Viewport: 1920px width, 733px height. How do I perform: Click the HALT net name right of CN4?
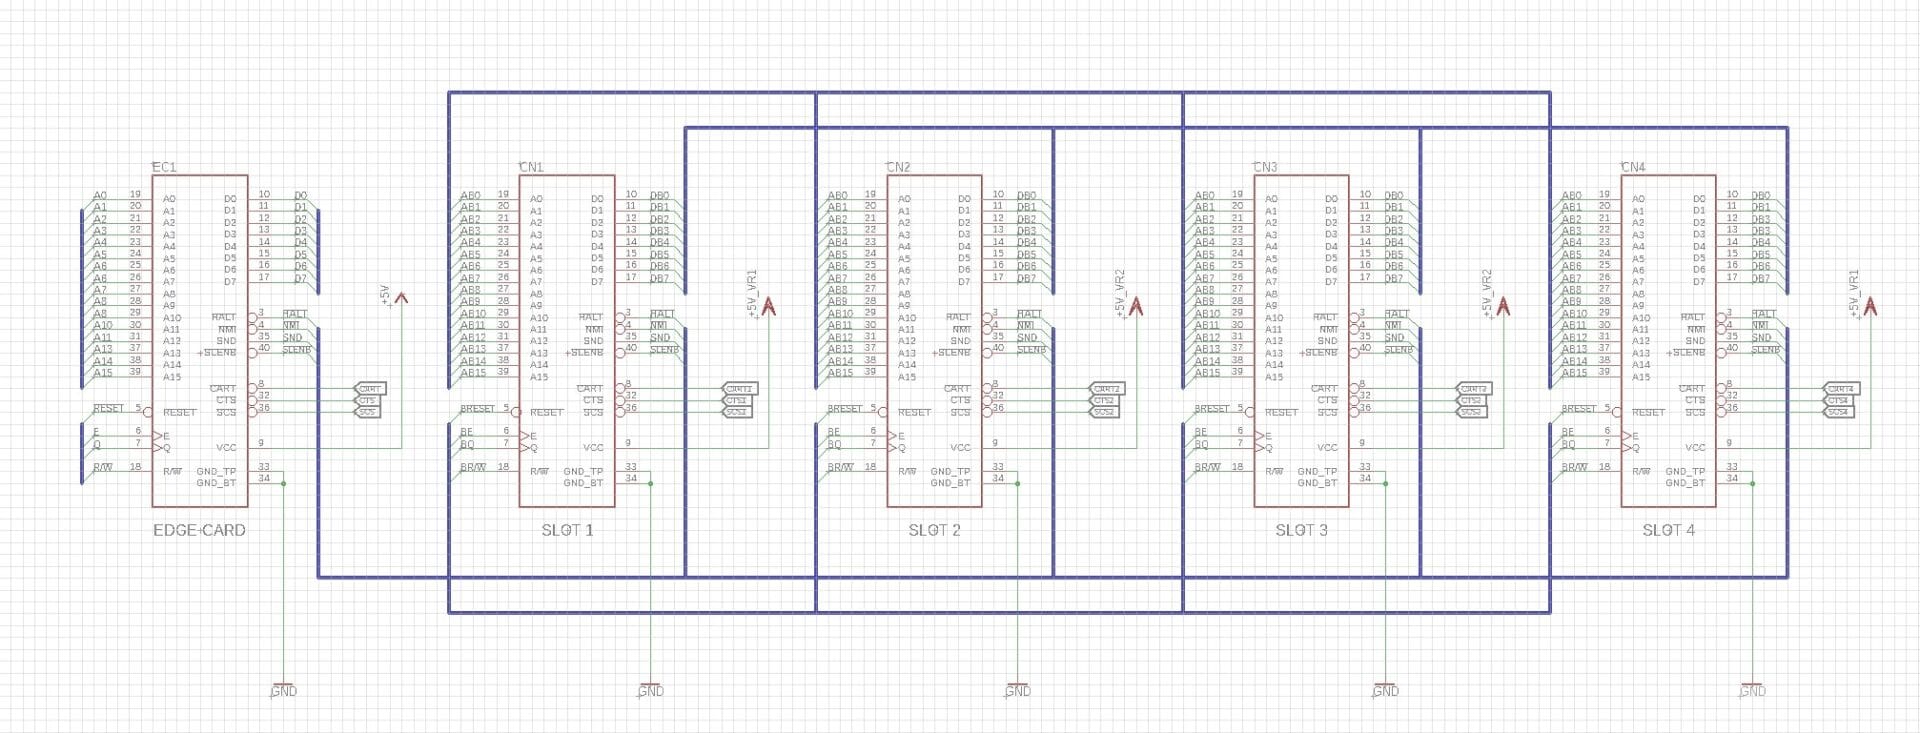1764,314
